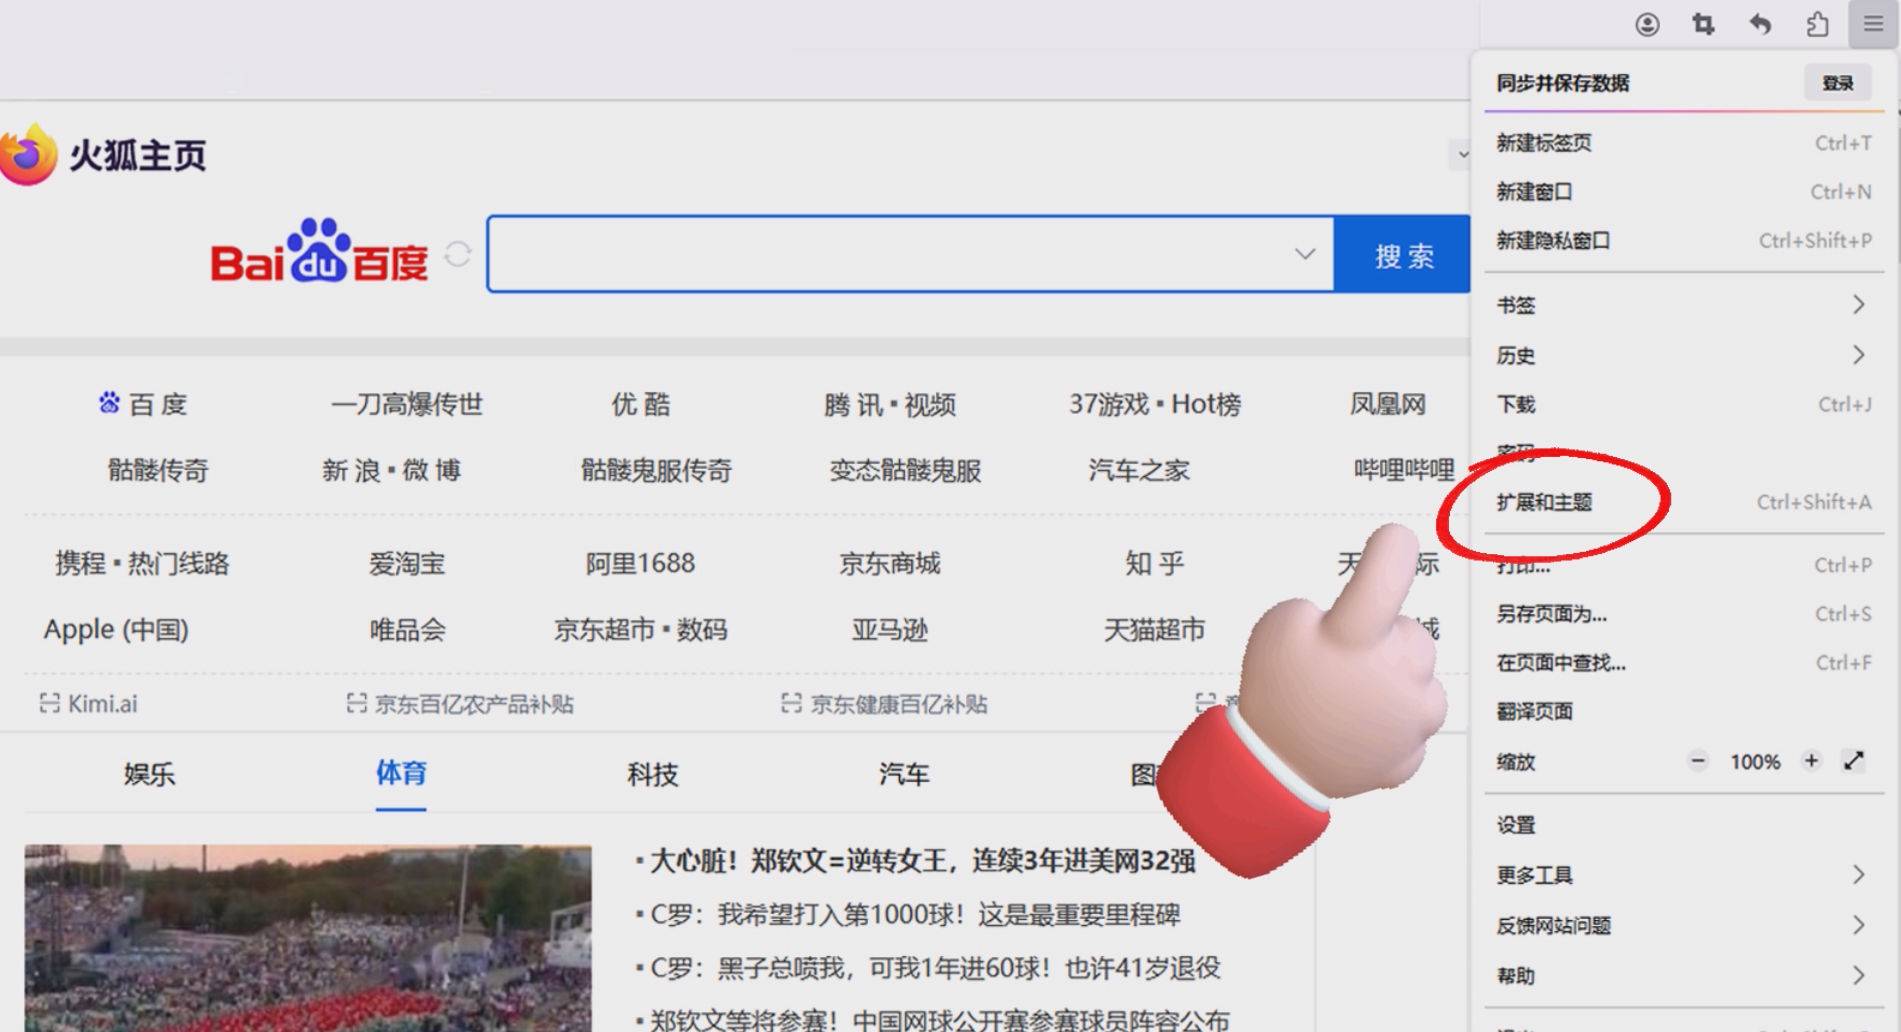Open the Firefox account icon in toolbar
Screen dimensions: 1901x1032
click(x=1646, y=24)
